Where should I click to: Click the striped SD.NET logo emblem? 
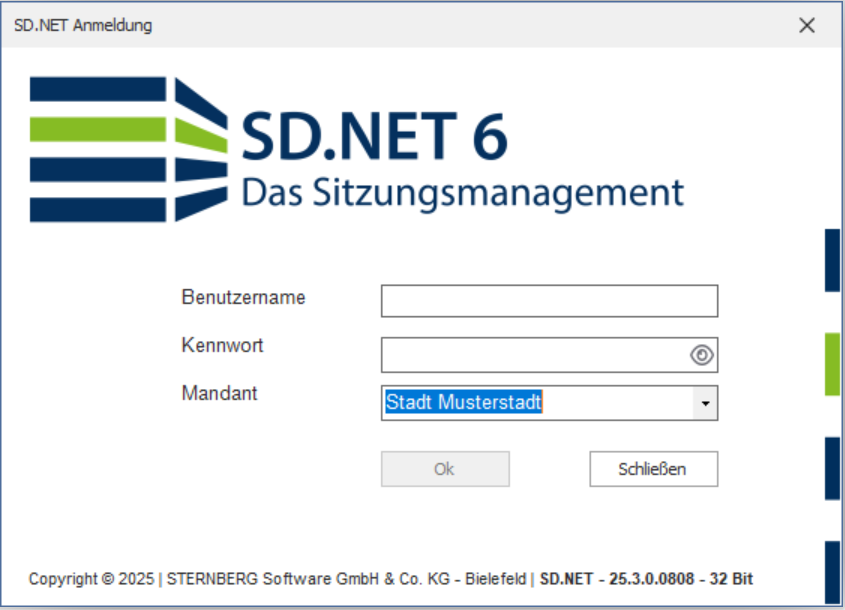click(x=128, y=149)
